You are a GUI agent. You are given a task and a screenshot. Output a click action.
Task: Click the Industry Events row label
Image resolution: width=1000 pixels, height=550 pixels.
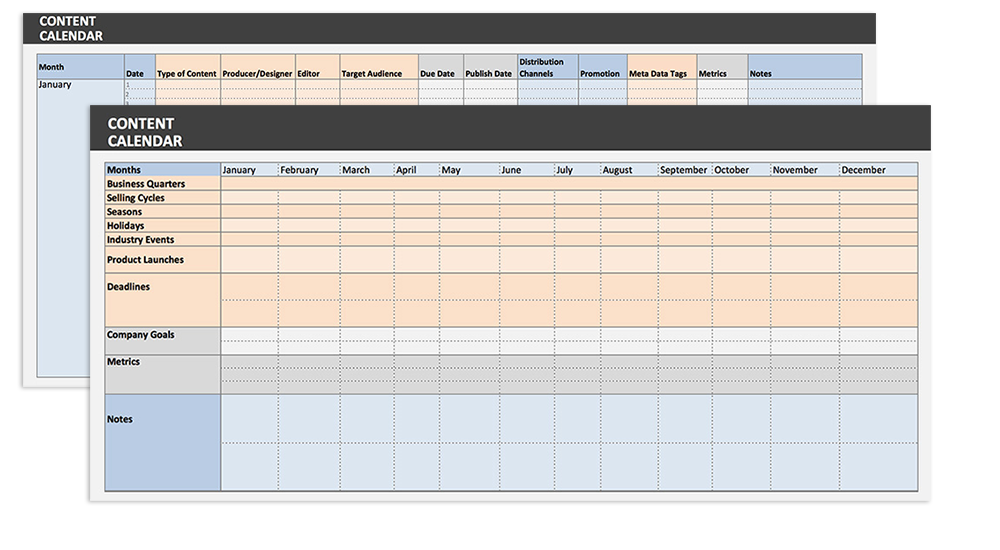tap(163, 240)
